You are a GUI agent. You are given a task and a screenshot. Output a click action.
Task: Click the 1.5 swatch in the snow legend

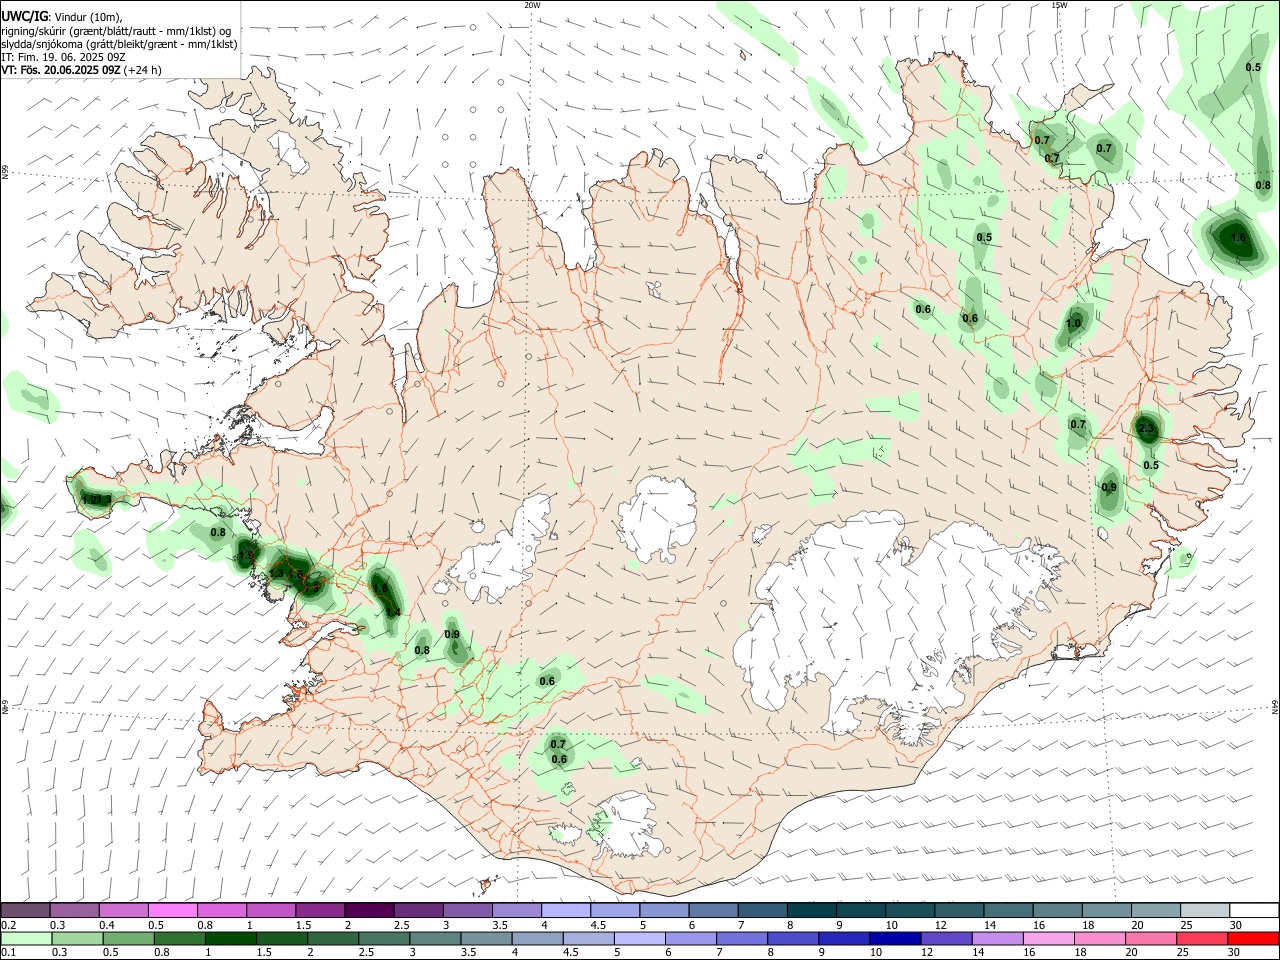click(x=319, y=911)
